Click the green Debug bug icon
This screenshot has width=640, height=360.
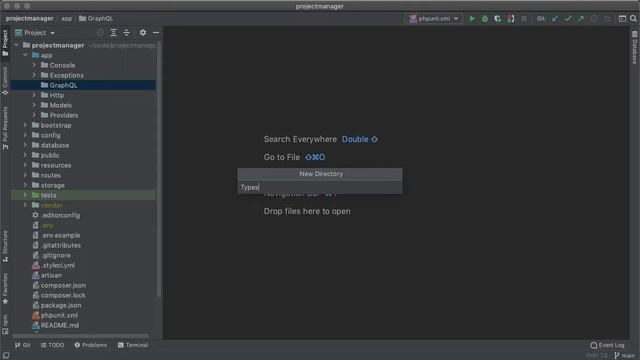[x=485, y=19]
